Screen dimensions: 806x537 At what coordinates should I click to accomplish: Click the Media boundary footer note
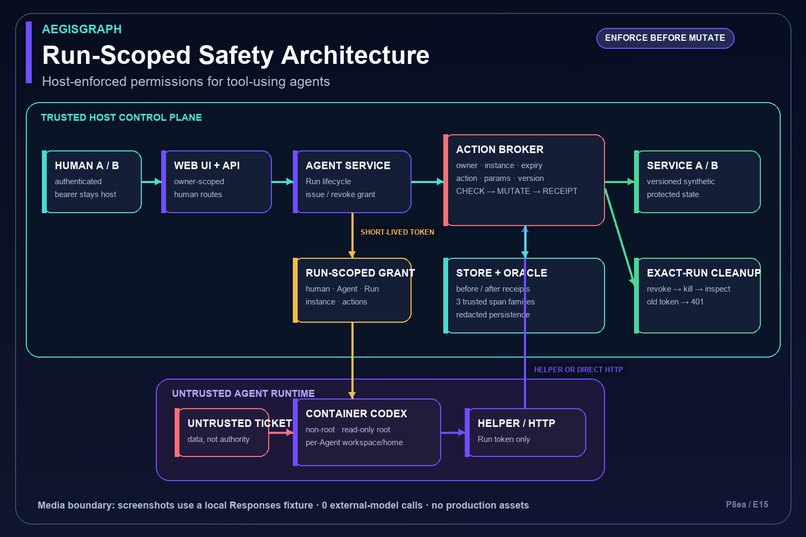pos(283,505)
